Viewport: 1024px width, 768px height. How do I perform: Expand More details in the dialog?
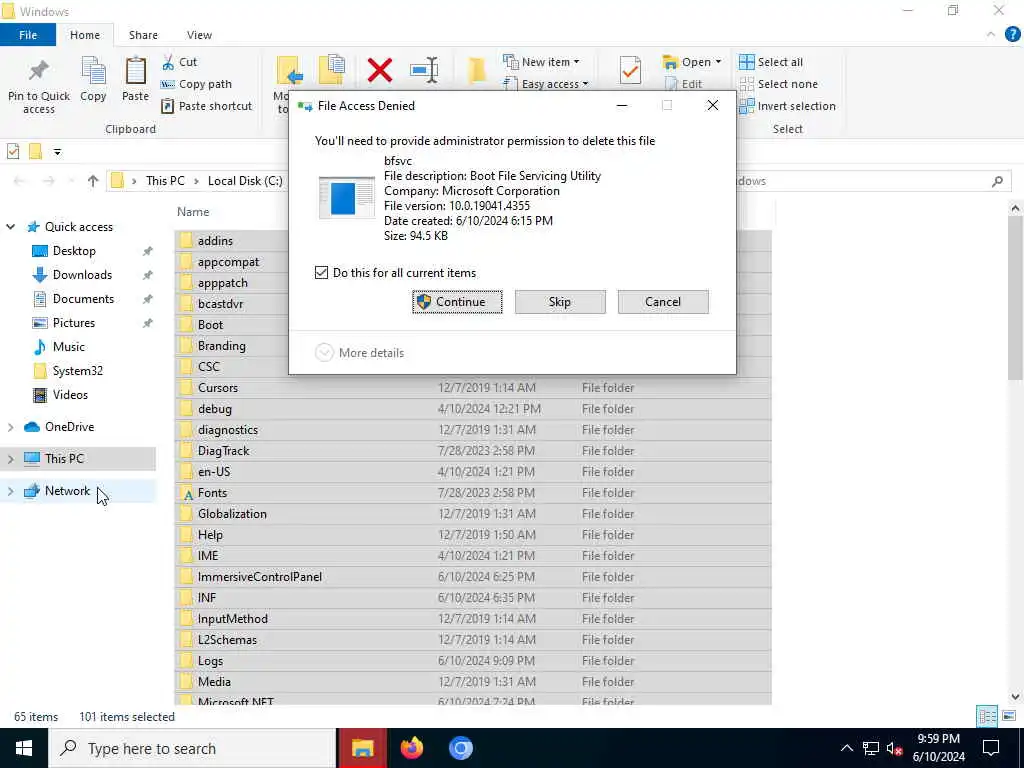(360, 353)
